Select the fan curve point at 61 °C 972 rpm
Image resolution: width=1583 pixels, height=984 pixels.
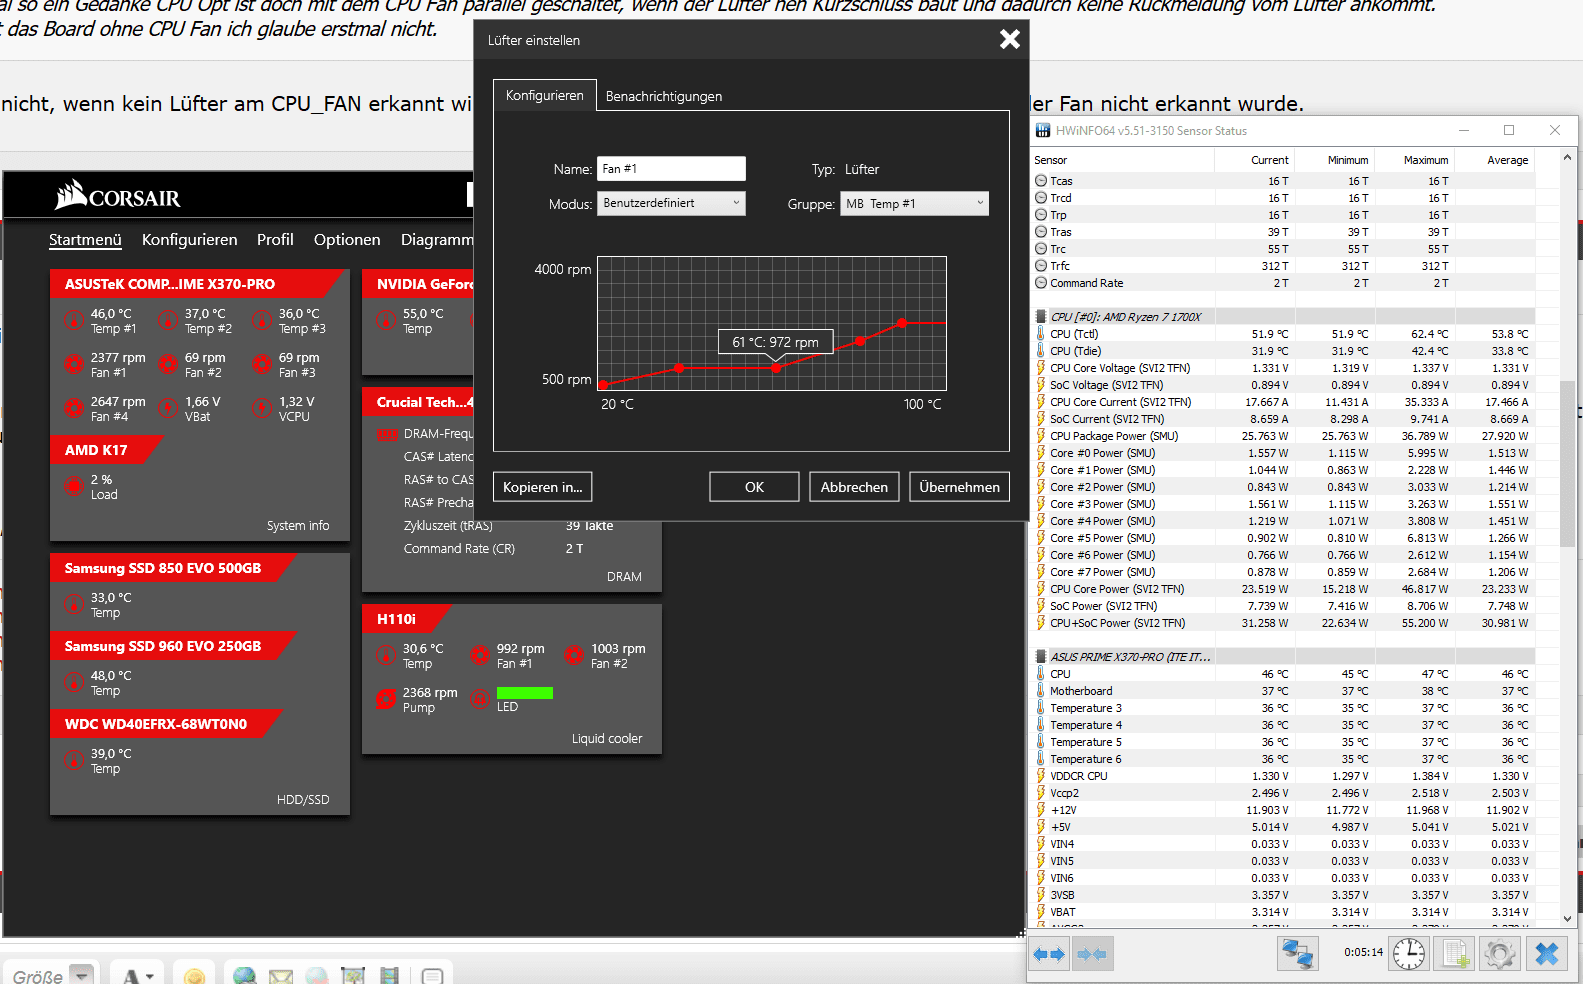(x=776, y=368)
